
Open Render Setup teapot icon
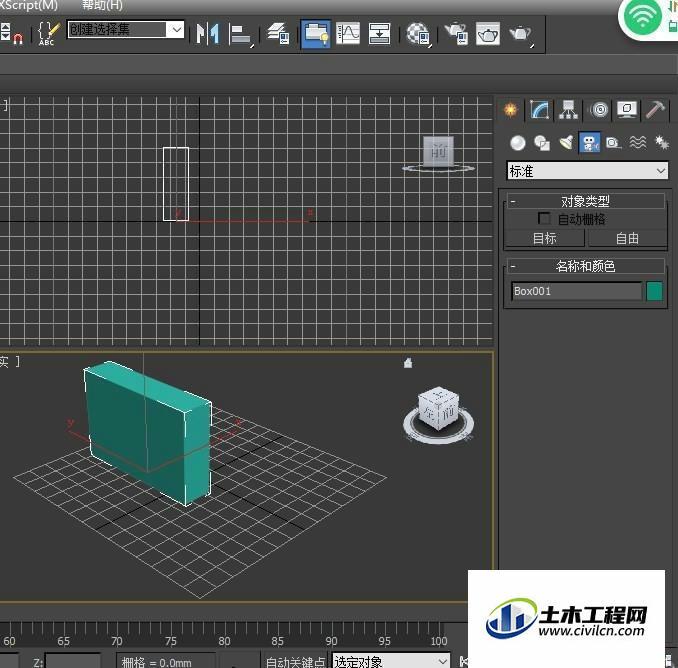pos(456,33)
